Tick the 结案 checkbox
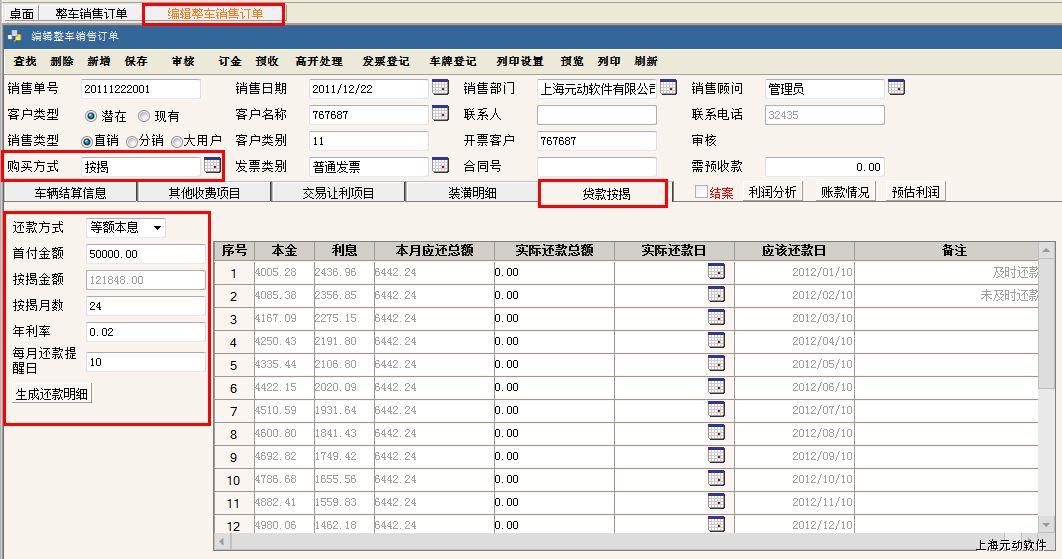Screen dimensions: 1062x559 coord(702,192)
